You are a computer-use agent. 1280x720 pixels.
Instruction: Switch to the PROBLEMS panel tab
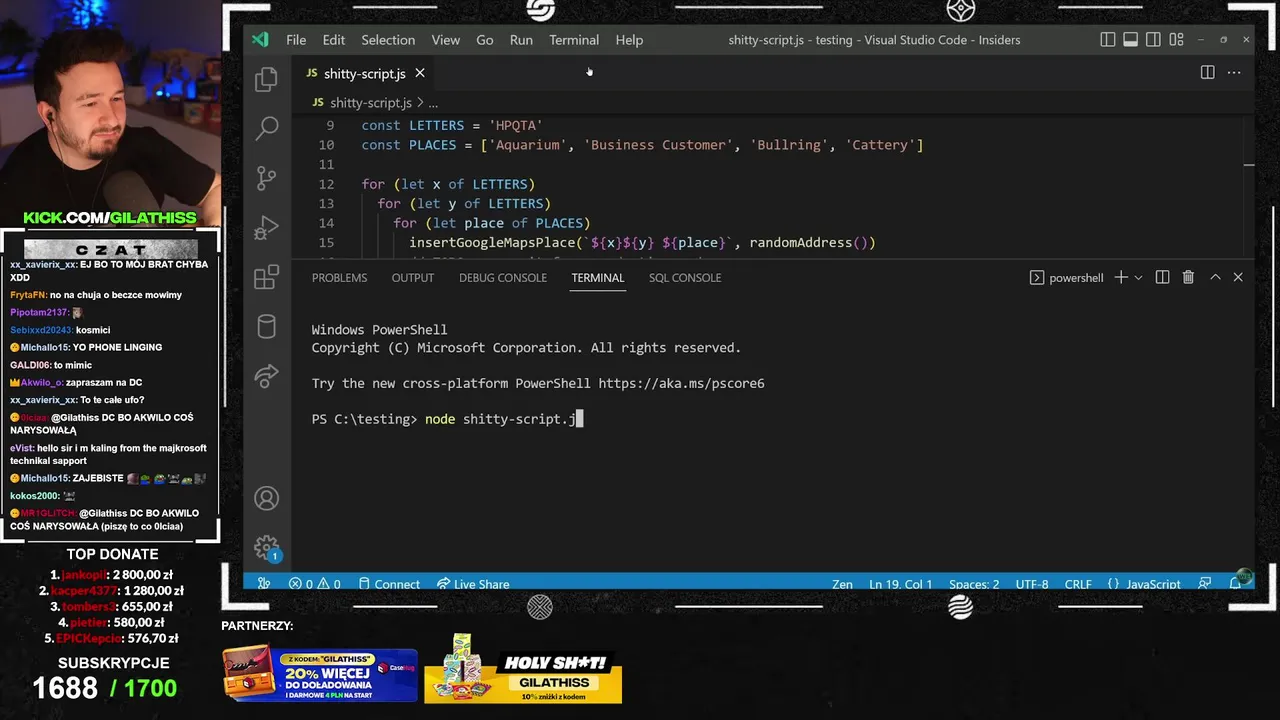click(339, 278)
